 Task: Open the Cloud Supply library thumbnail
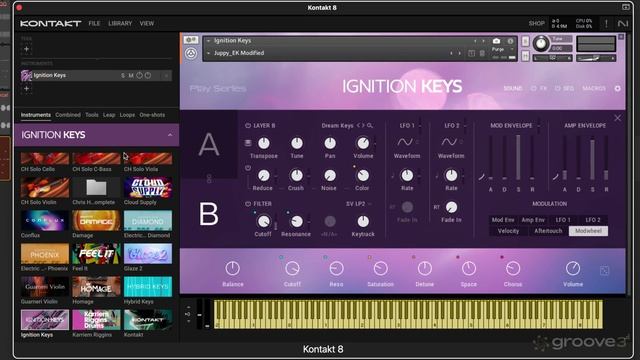(148, 188)
